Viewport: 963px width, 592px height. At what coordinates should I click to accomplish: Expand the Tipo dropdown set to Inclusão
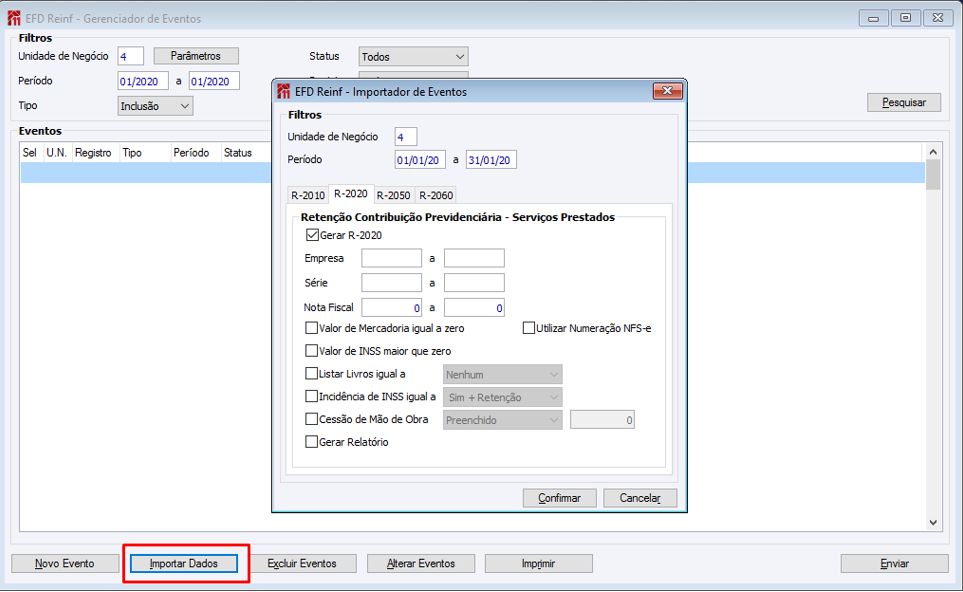[155, 106]
